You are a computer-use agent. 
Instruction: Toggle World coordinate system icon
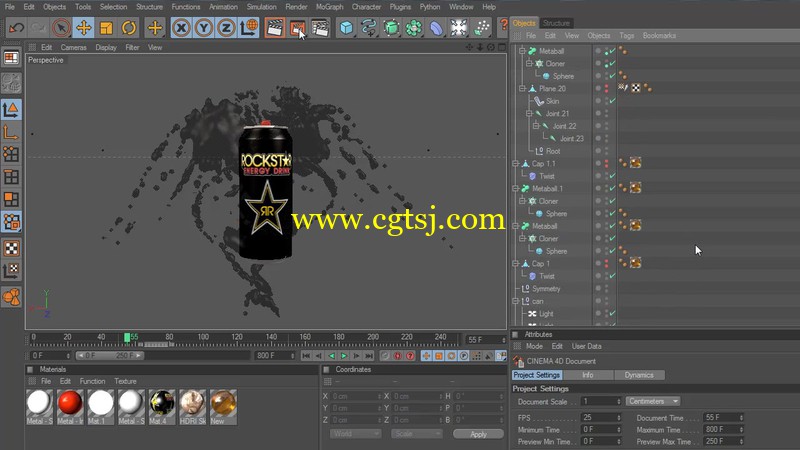[249, 28]
